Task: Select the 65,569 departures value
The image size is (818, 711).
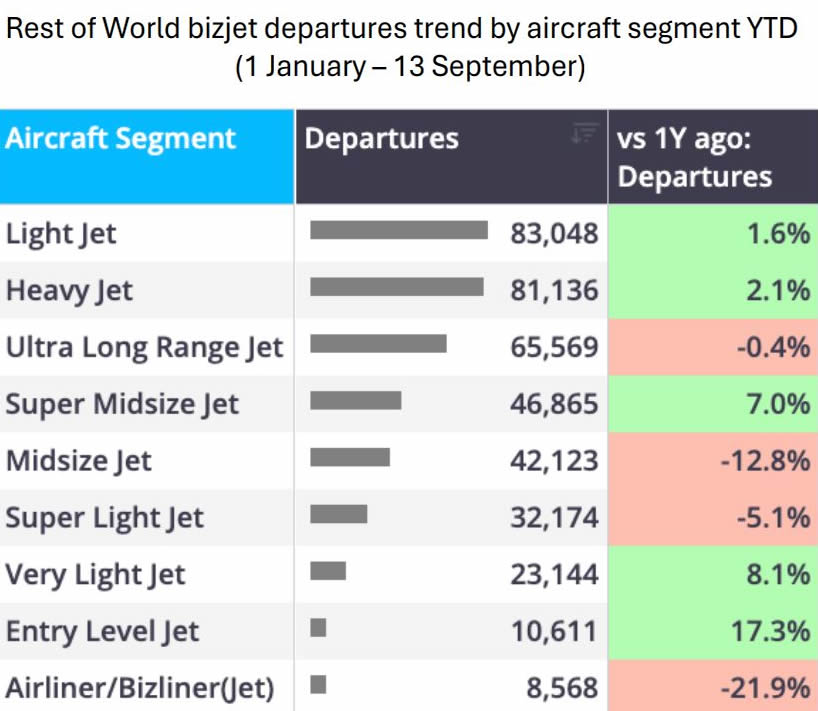Action: (554, 347)
